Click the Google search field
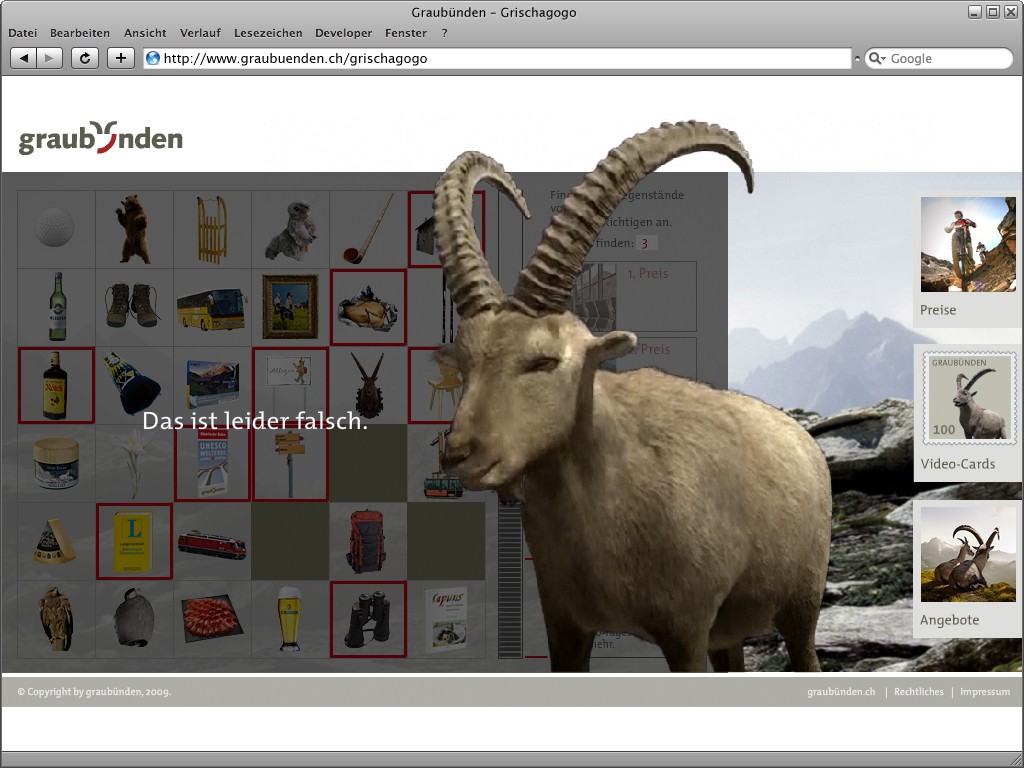 (938, 58)
